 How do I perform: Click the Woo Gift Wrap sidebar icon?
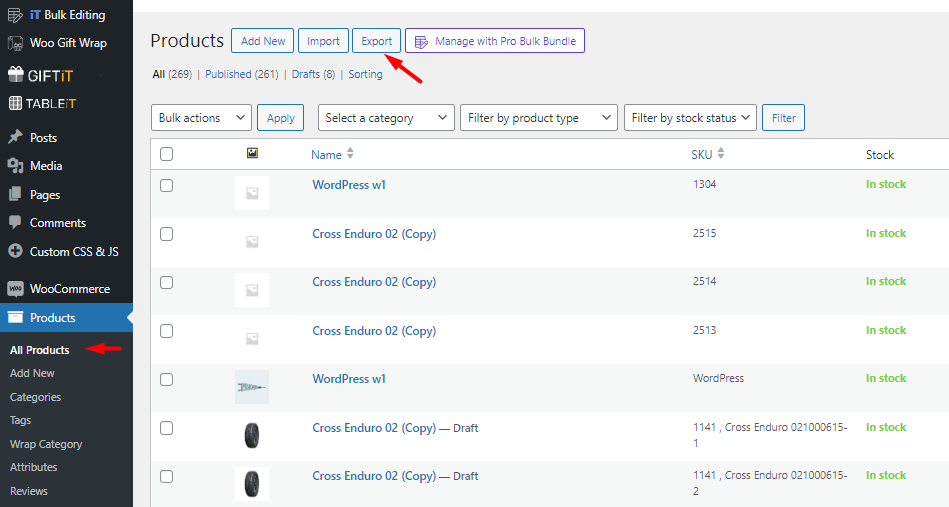(x=15, y=44)
